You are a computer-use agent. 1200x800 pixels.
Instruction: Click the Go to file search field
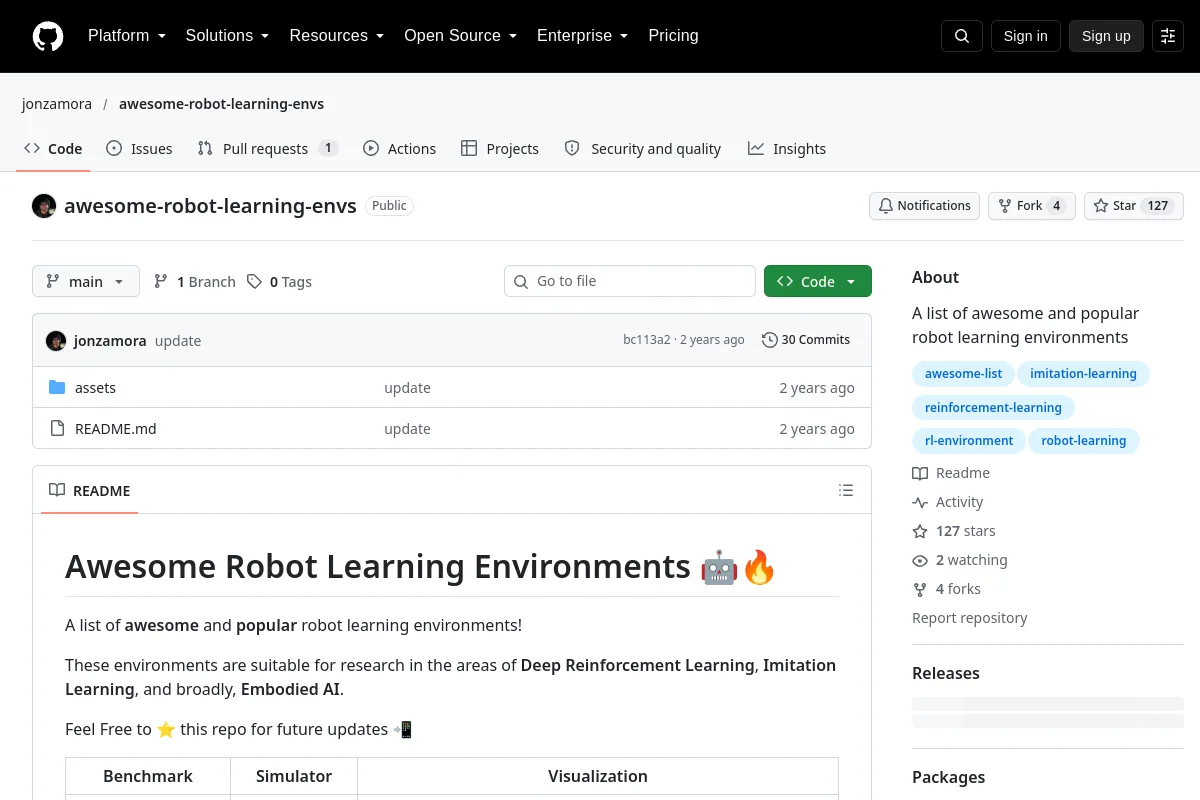630,281
